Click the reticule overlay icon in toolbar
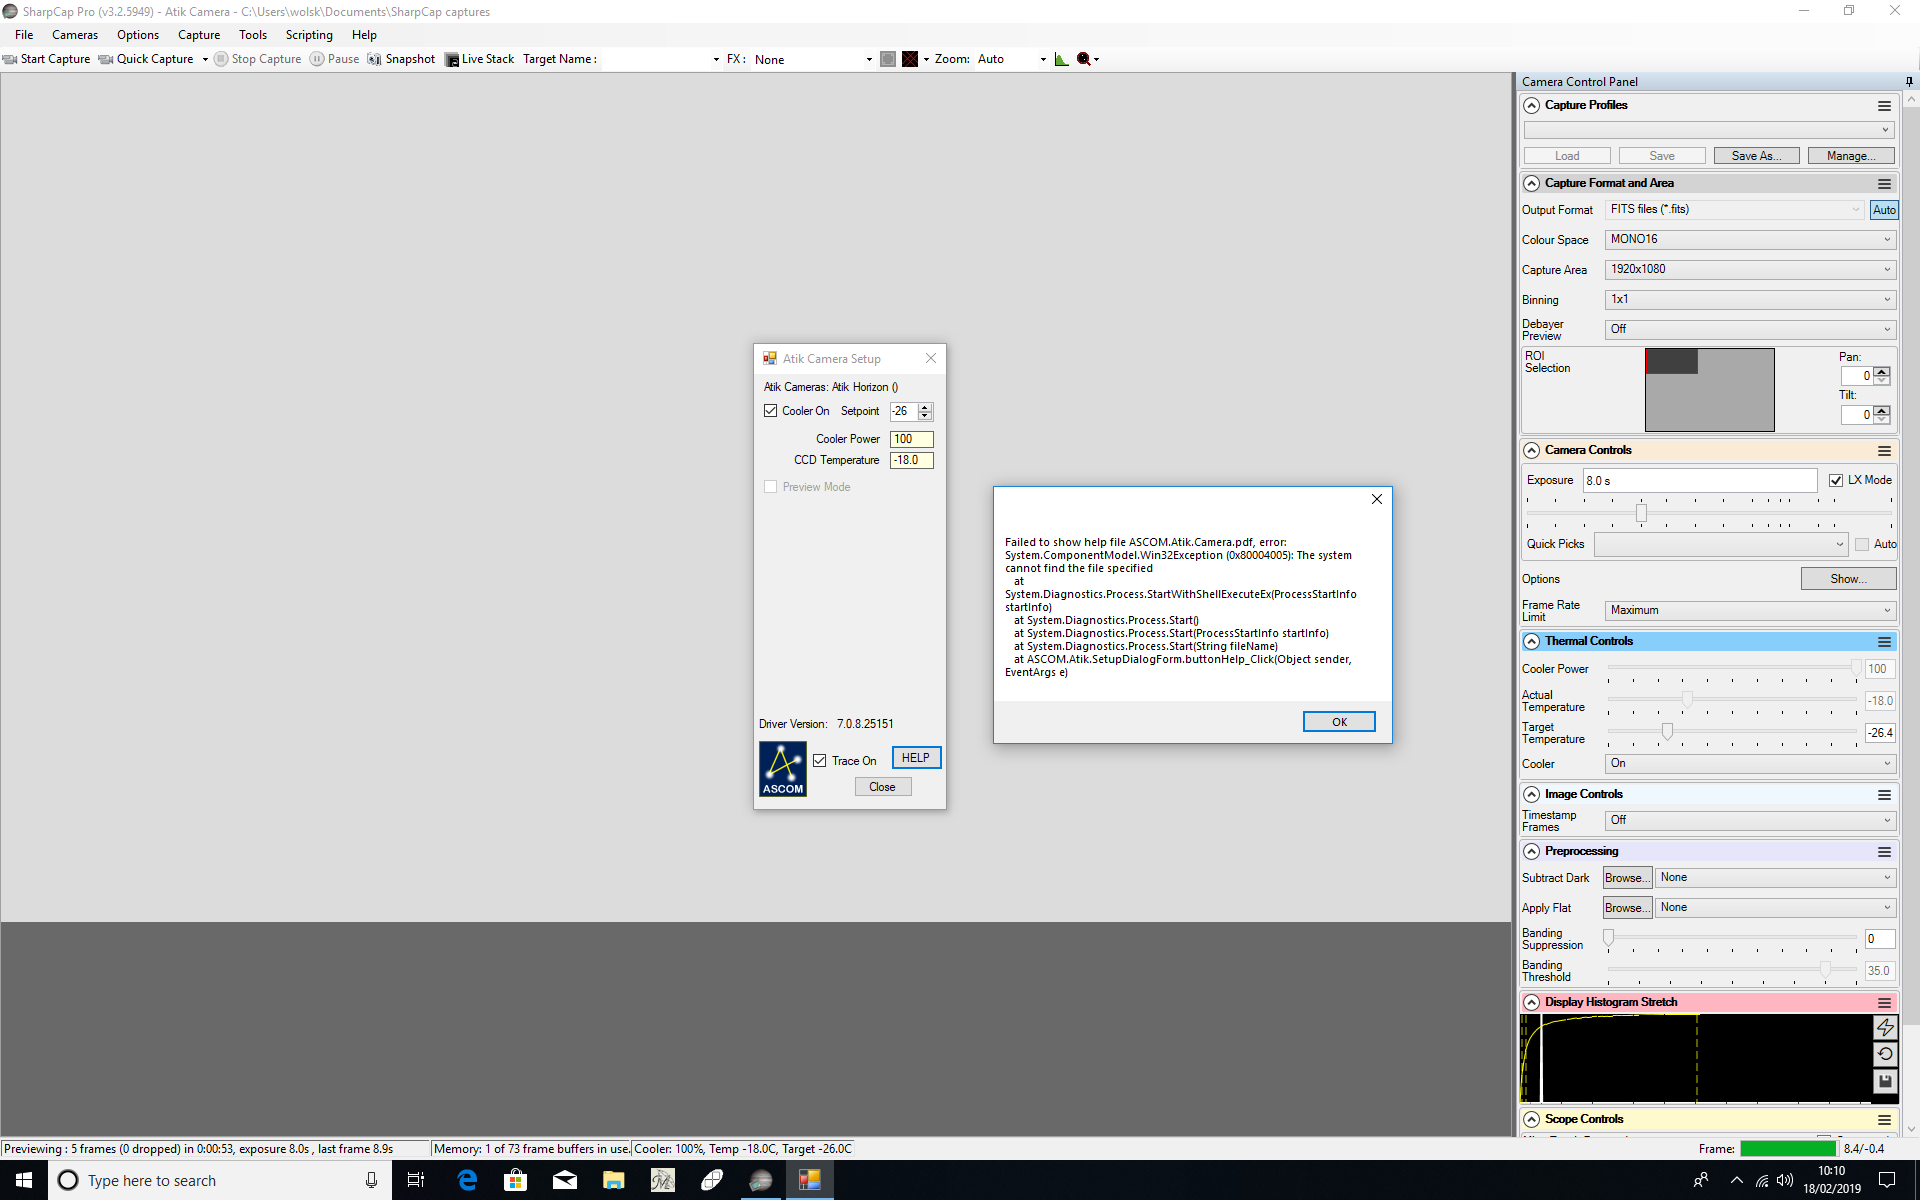The width and height of the screenshot is (1920, 1200). click(910, 59)
